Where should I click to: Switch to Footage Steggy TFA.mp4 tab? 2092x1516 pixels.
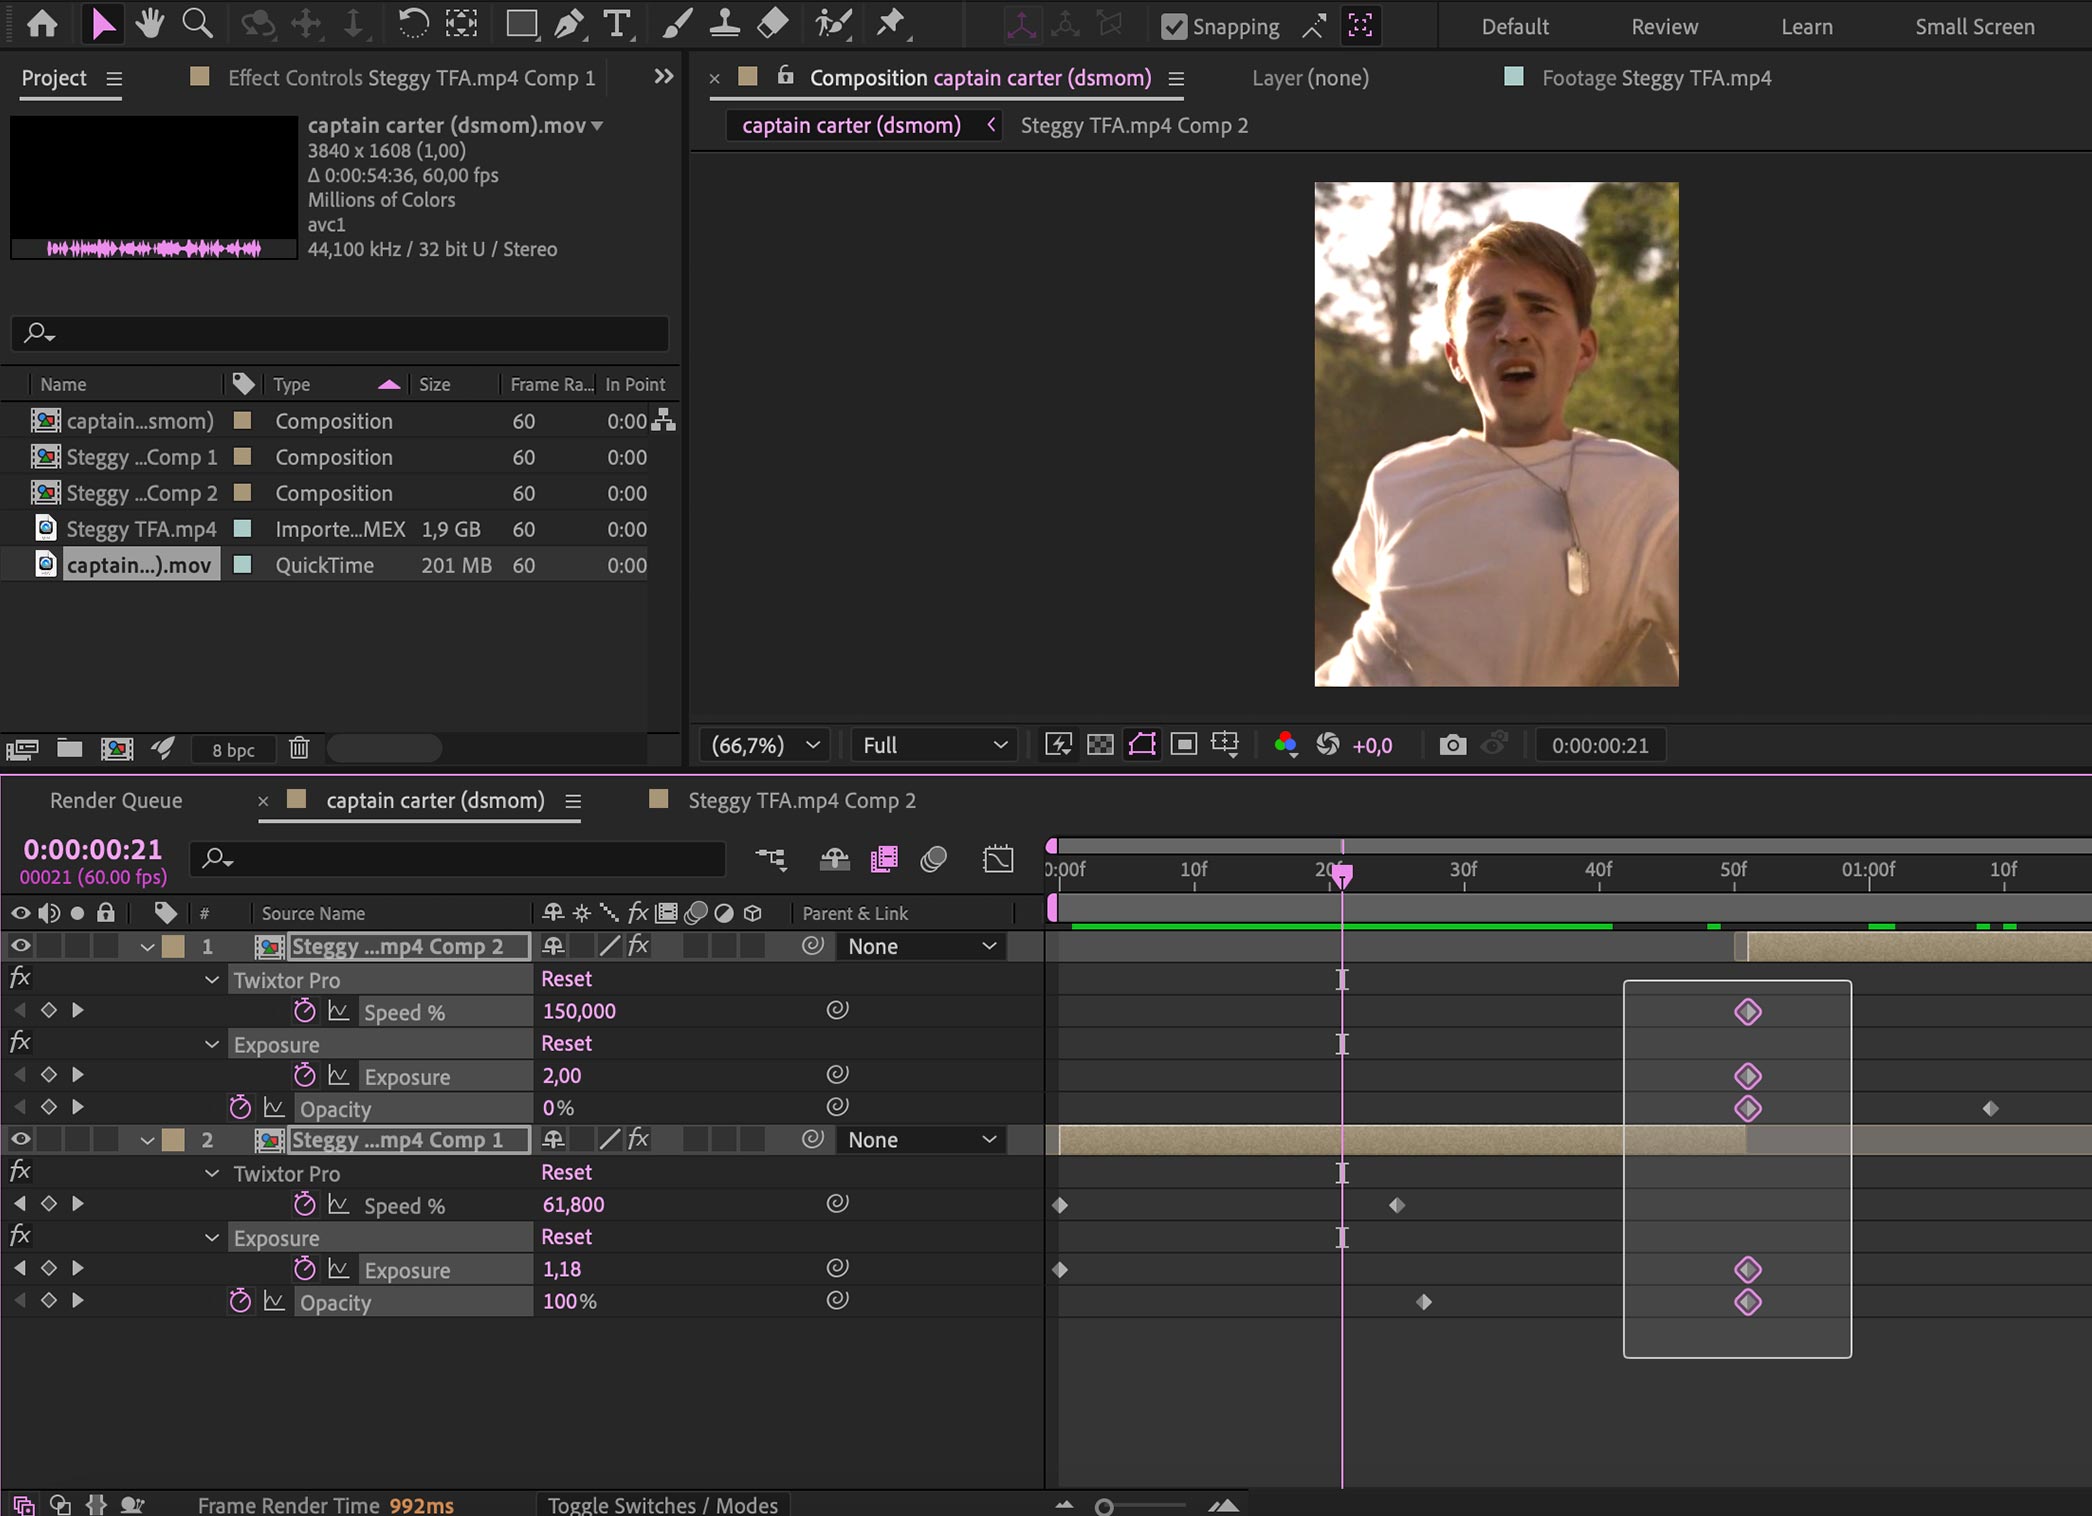1656,78
